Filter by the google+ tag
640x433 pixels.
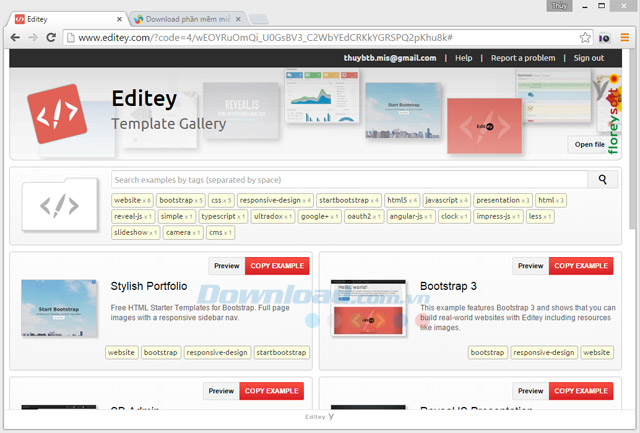pyautogui.click(x=320, y=216)
